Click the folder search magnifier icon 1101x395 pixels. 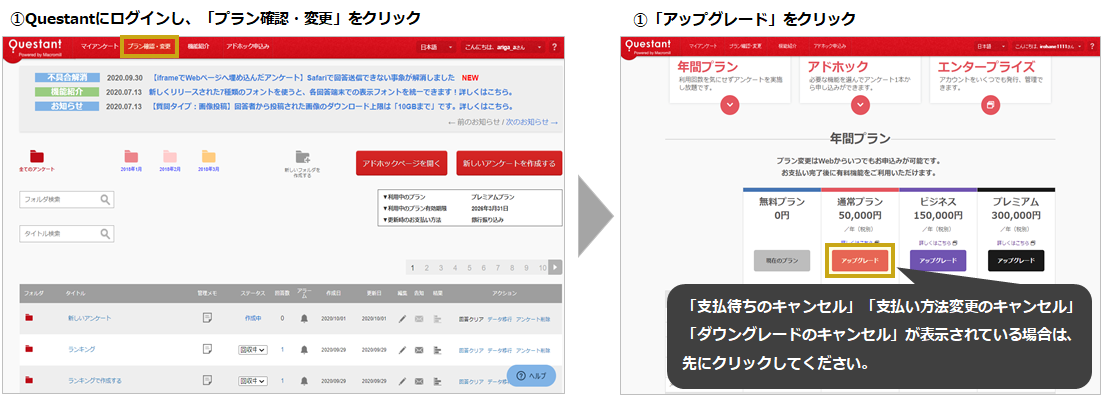[x=105, y=199]
